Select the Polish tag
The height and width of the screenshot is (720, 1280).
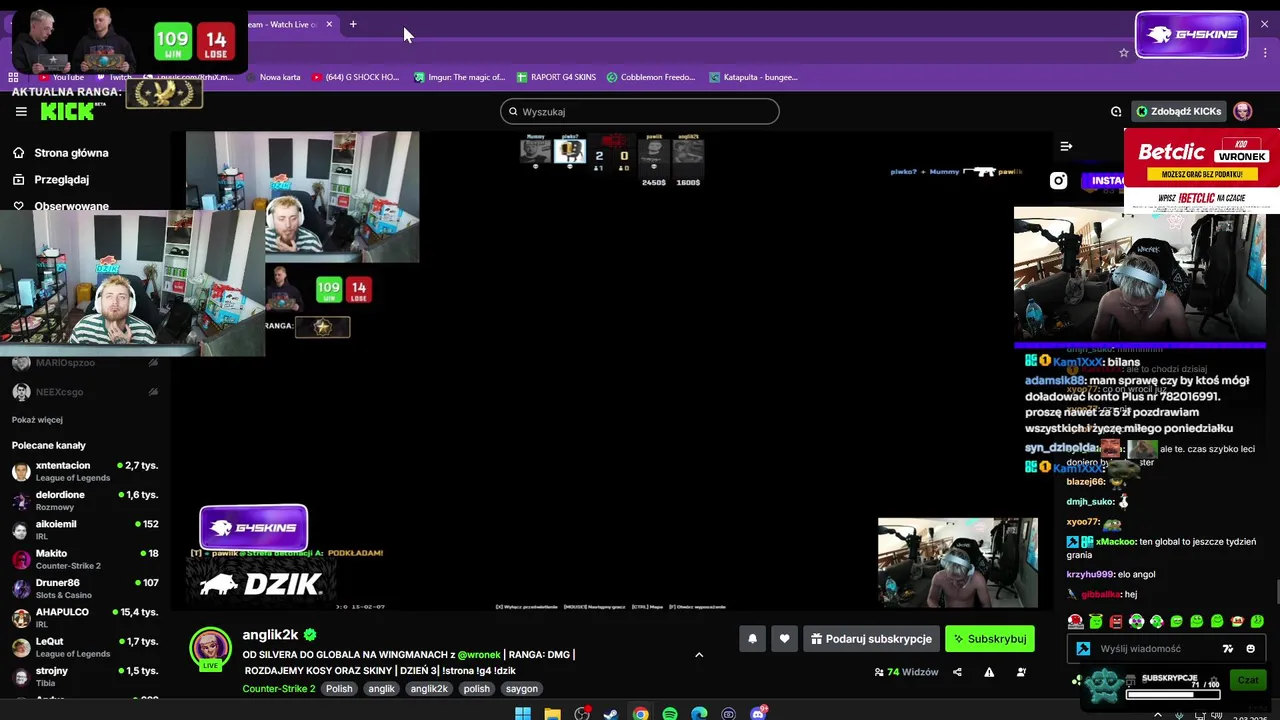[339, 689]
